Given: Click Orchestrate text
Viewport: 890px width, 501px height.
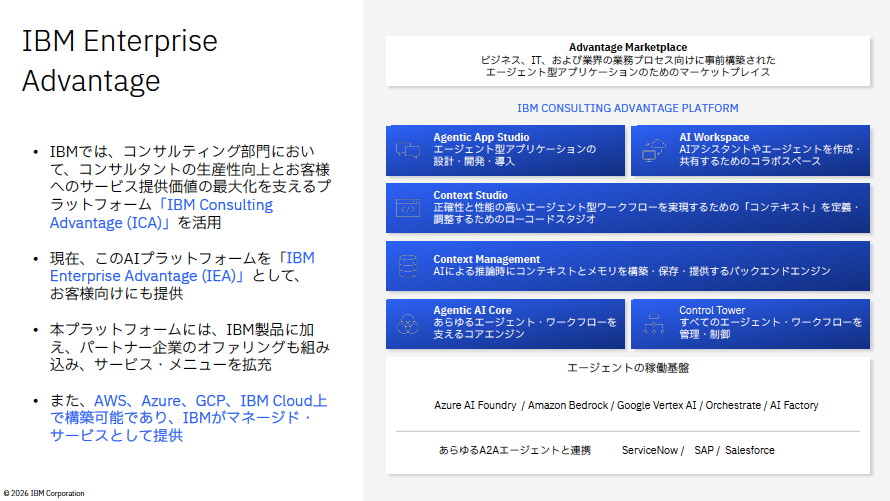Looking at the screenshot, I should [x=733, y=405].
